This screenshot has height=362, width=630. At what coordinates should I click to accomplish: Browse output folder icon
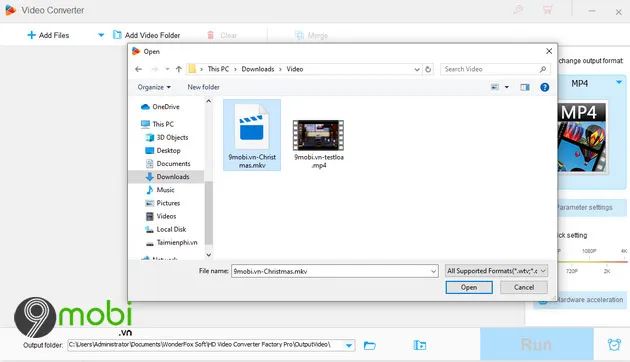(370, 345)
